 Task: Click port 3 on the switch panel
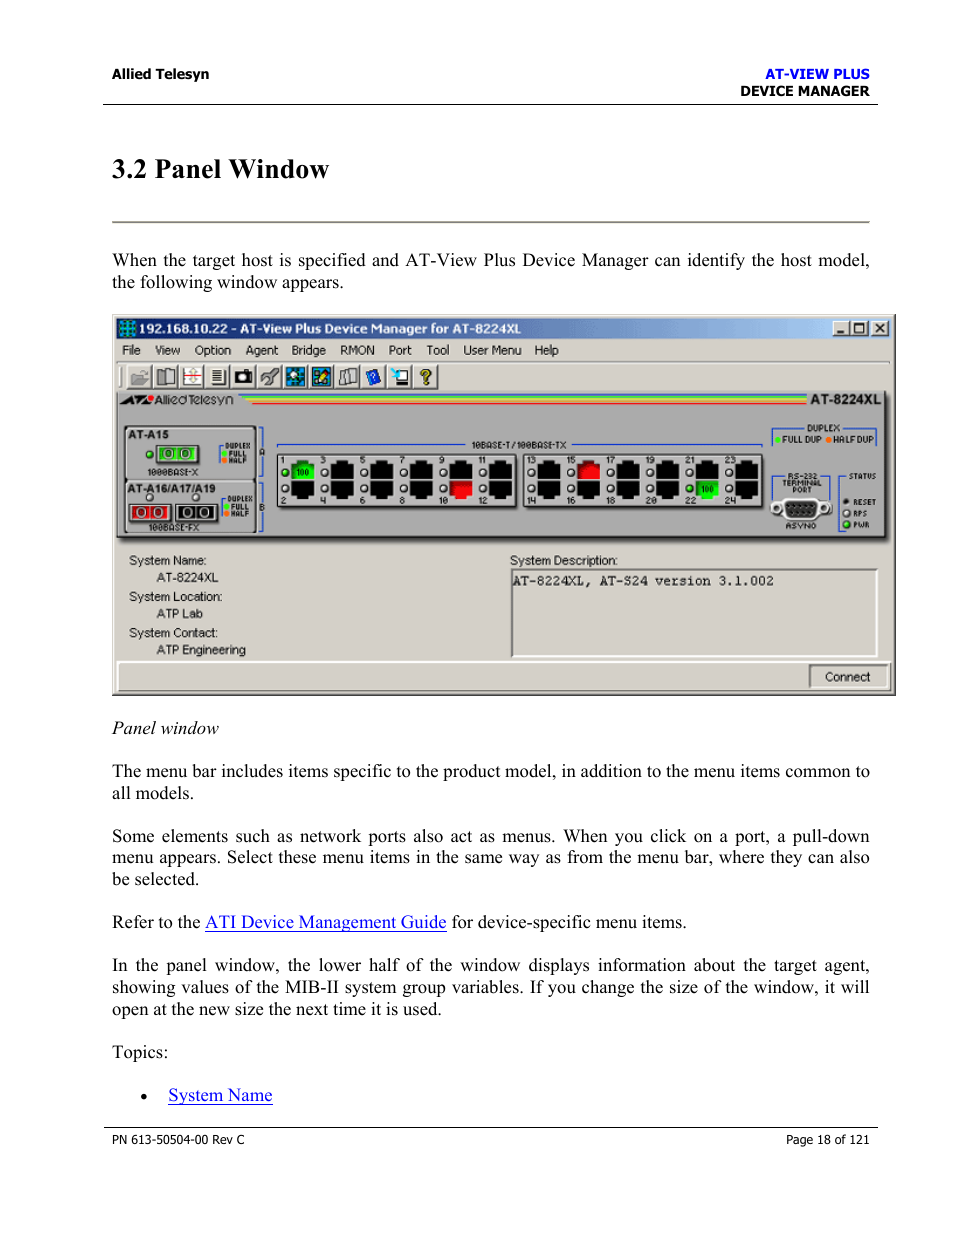(342, 472)
